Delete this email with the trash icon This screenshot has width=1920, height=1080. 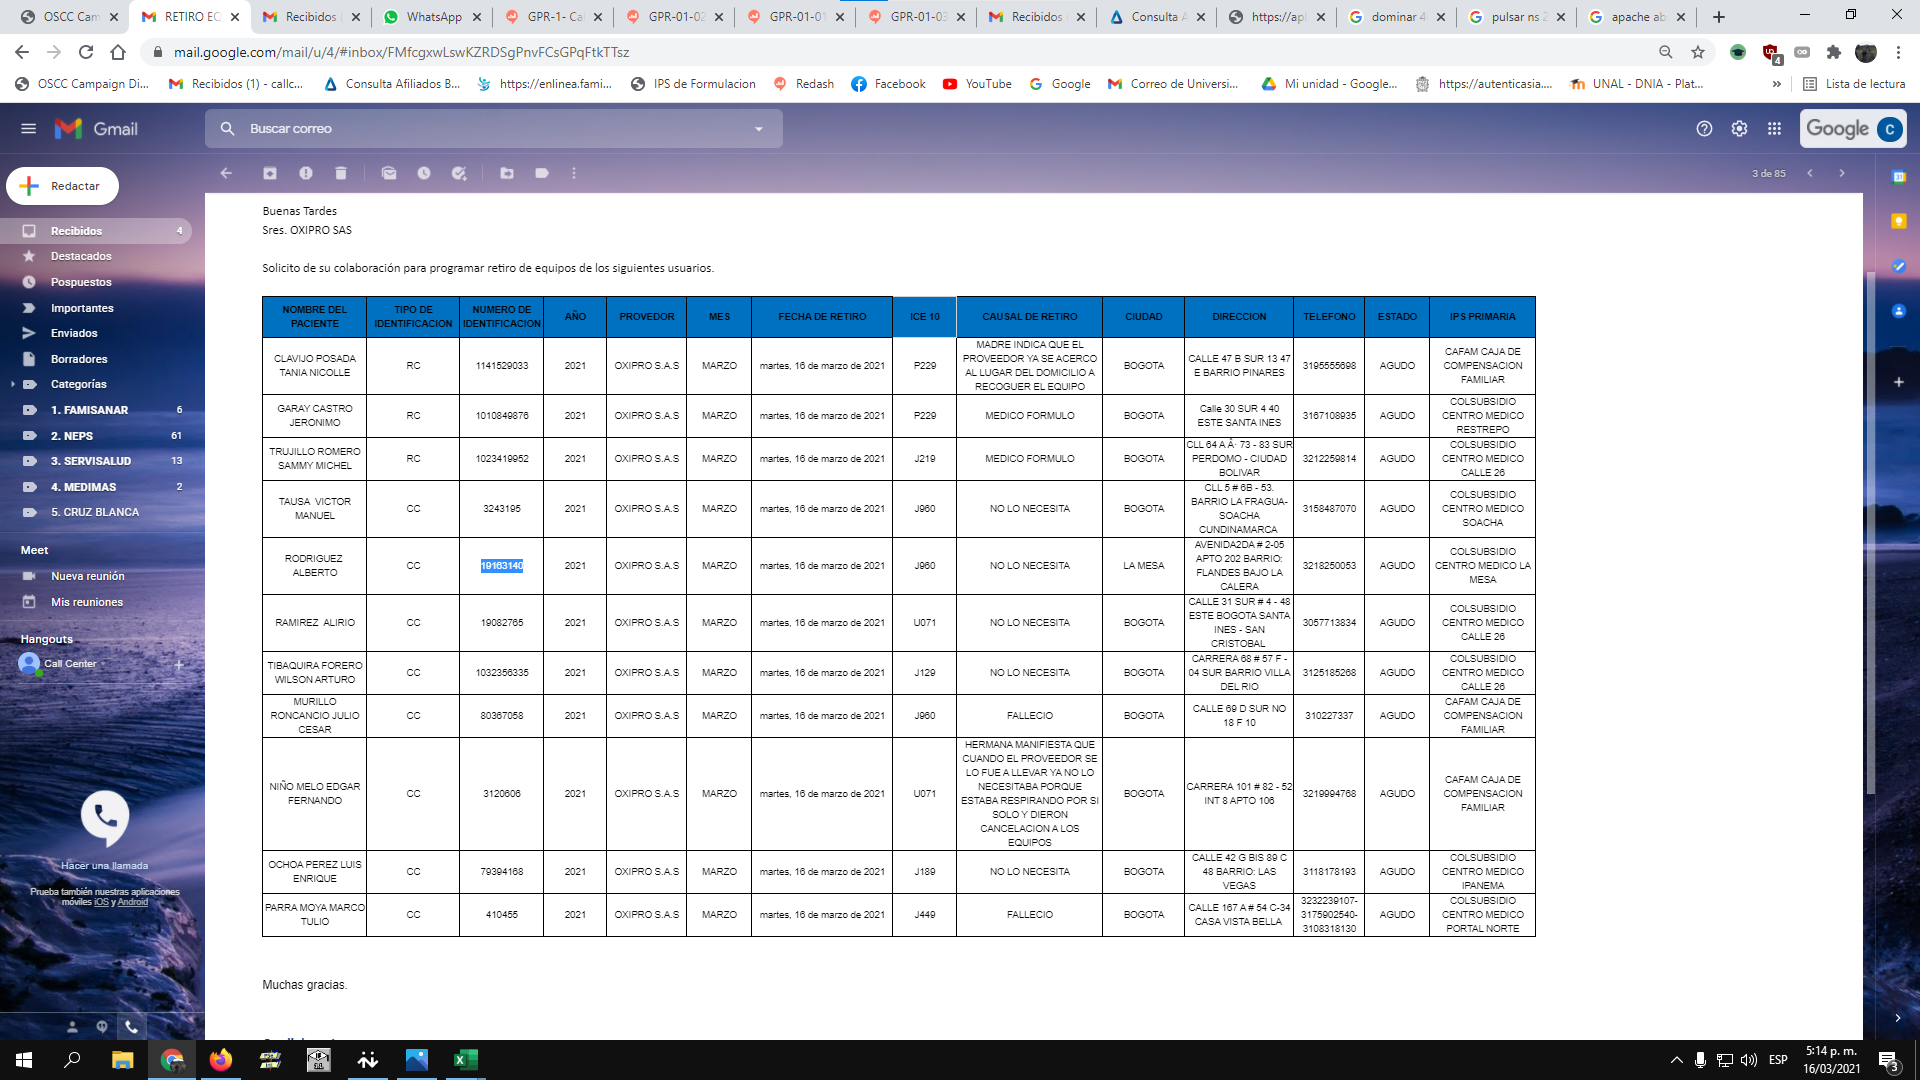click(341, 173)
